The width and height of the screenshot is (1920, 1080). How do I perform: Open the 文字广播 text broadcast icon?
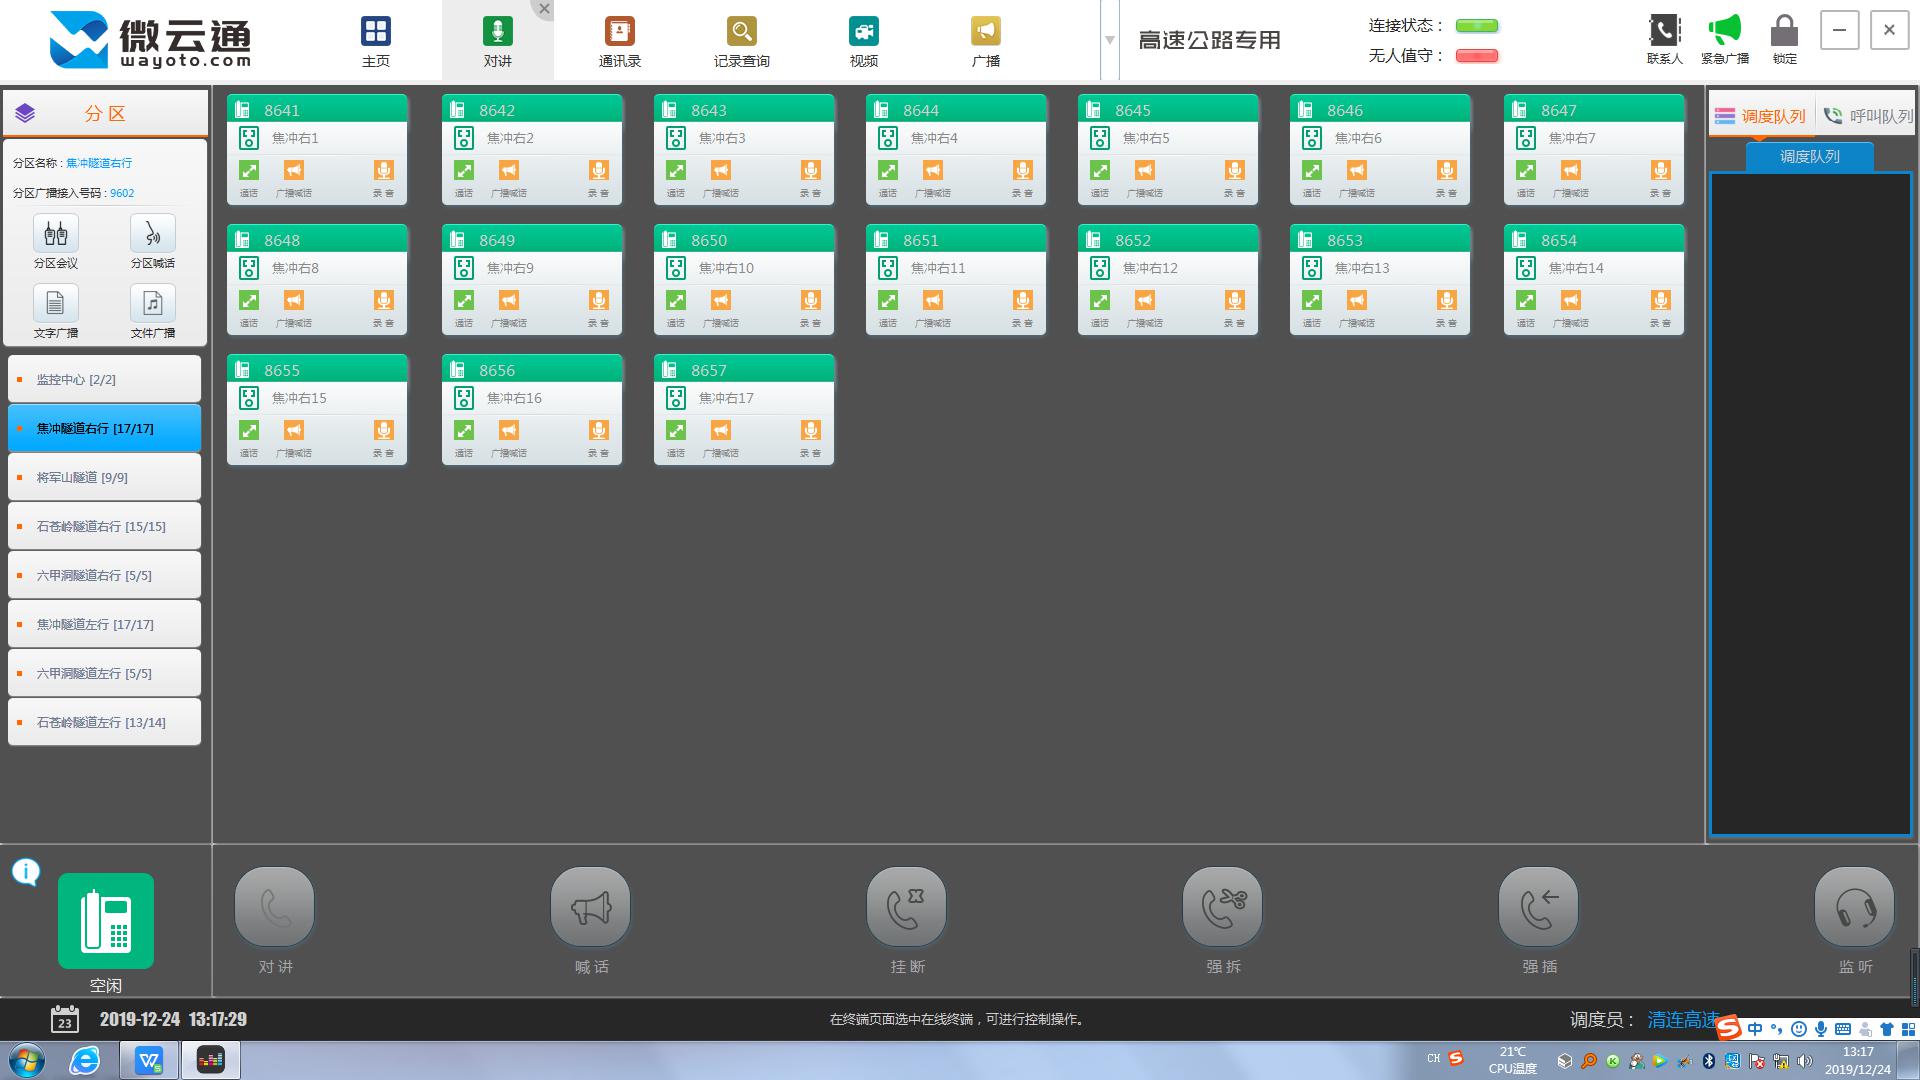point(56,304)
